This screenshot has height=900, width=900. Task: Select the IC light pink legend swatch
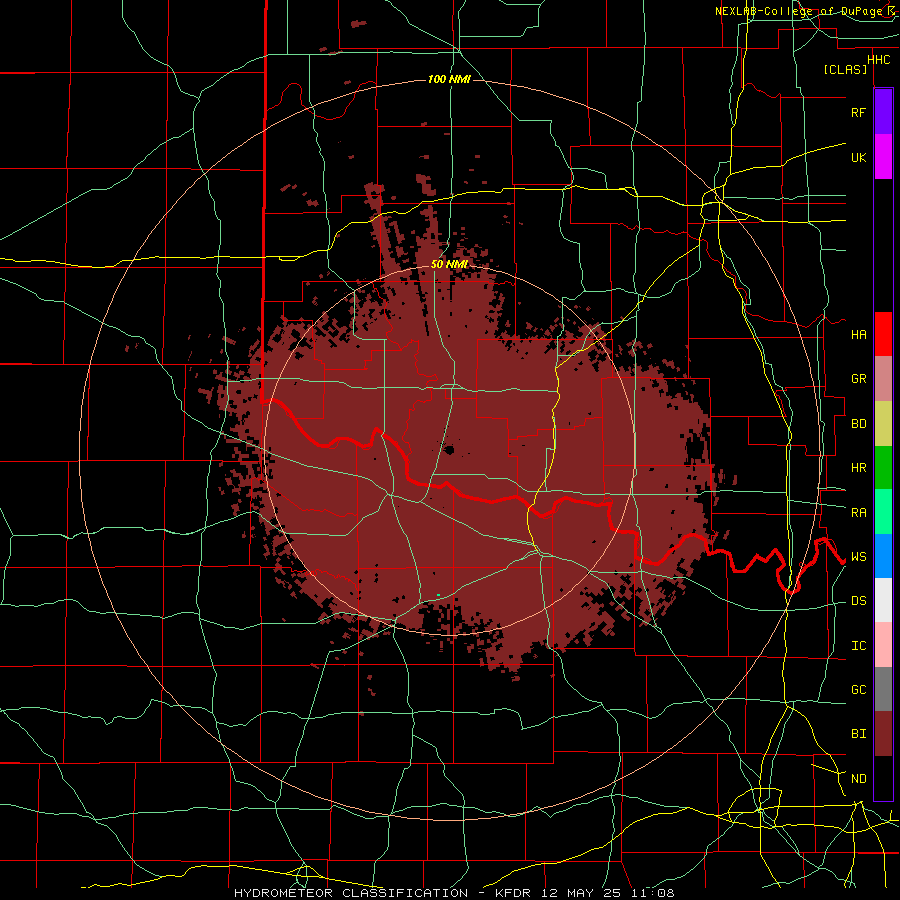click(x=883, y=645)
